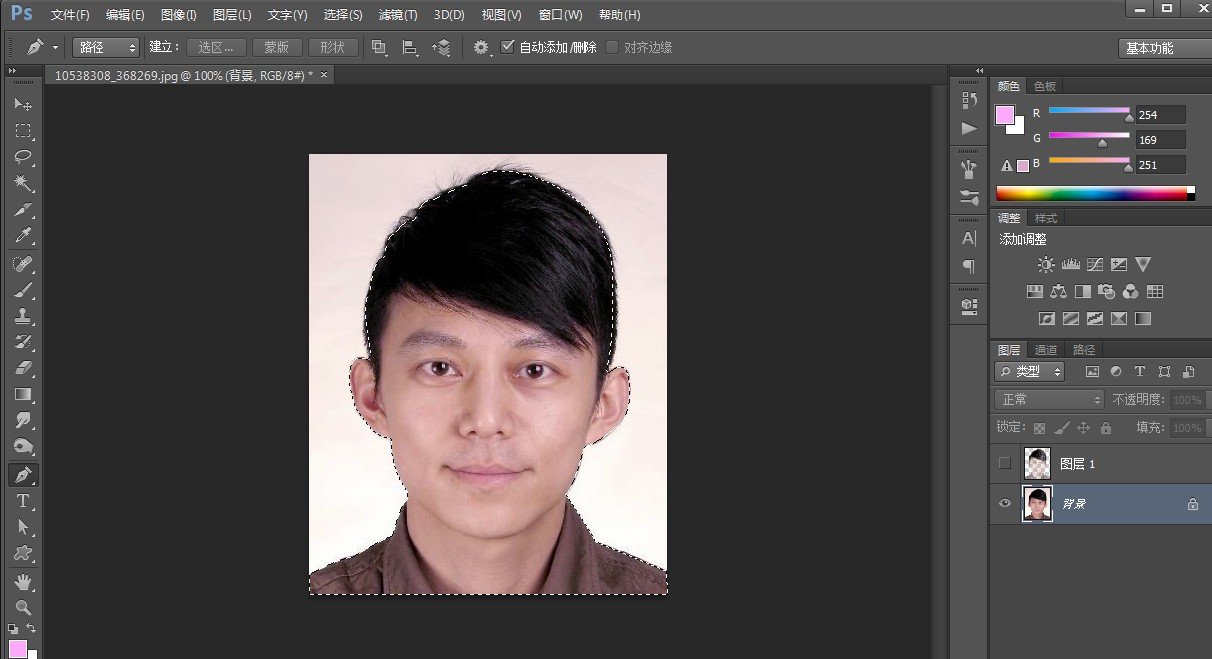This screenshot has width=1212, height=659.
Task: Select the Brush tool
Action: pyautogui.click(x=24, y=291)
